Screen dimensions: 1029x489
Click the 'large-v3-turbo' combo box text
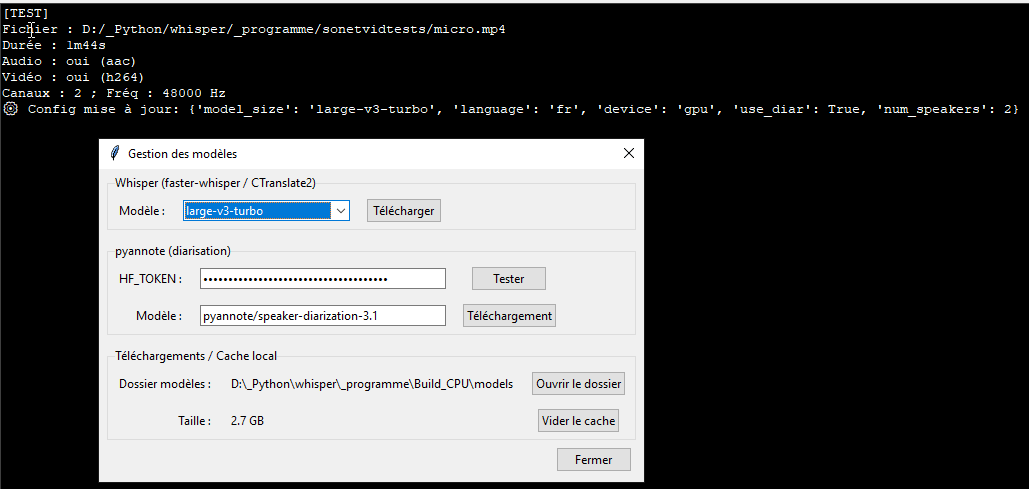[256, 211]
